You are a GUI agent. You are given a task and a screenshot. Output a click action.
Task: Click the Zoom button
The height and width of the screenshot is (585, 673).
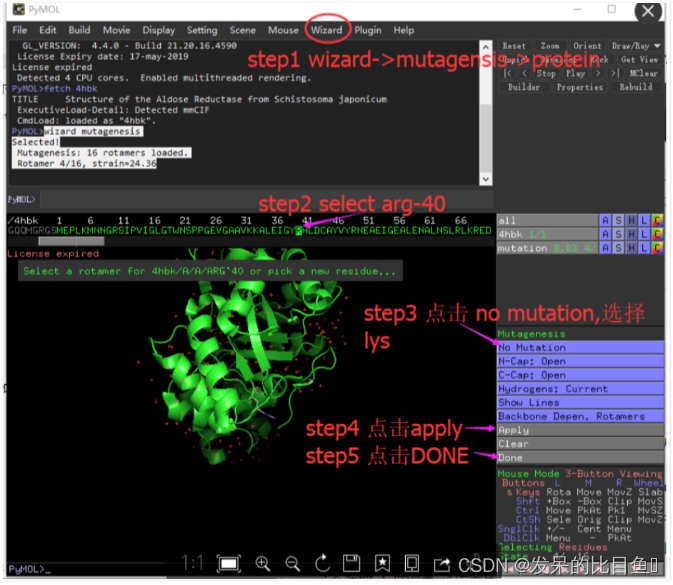pyautogui.click(x=550, y=45)
